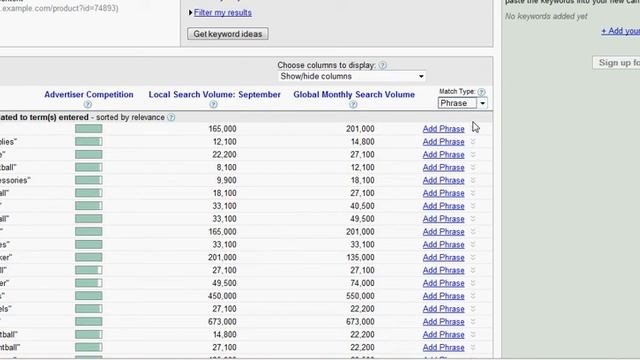Open chevron menu in the 14,800 / 22,200 row

click(473, 334)
